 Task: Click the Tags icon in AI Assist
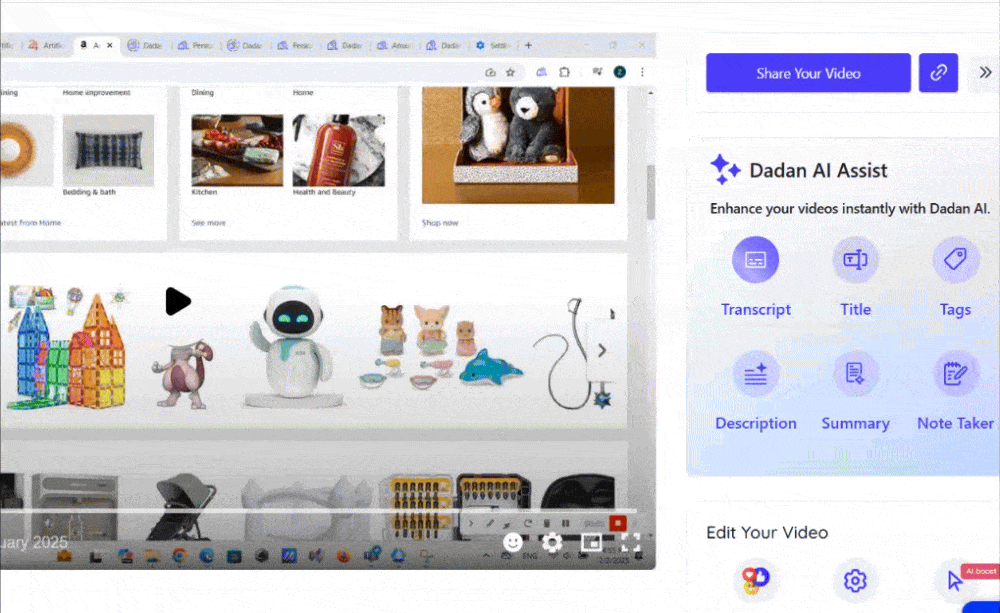tap(955, 261)
